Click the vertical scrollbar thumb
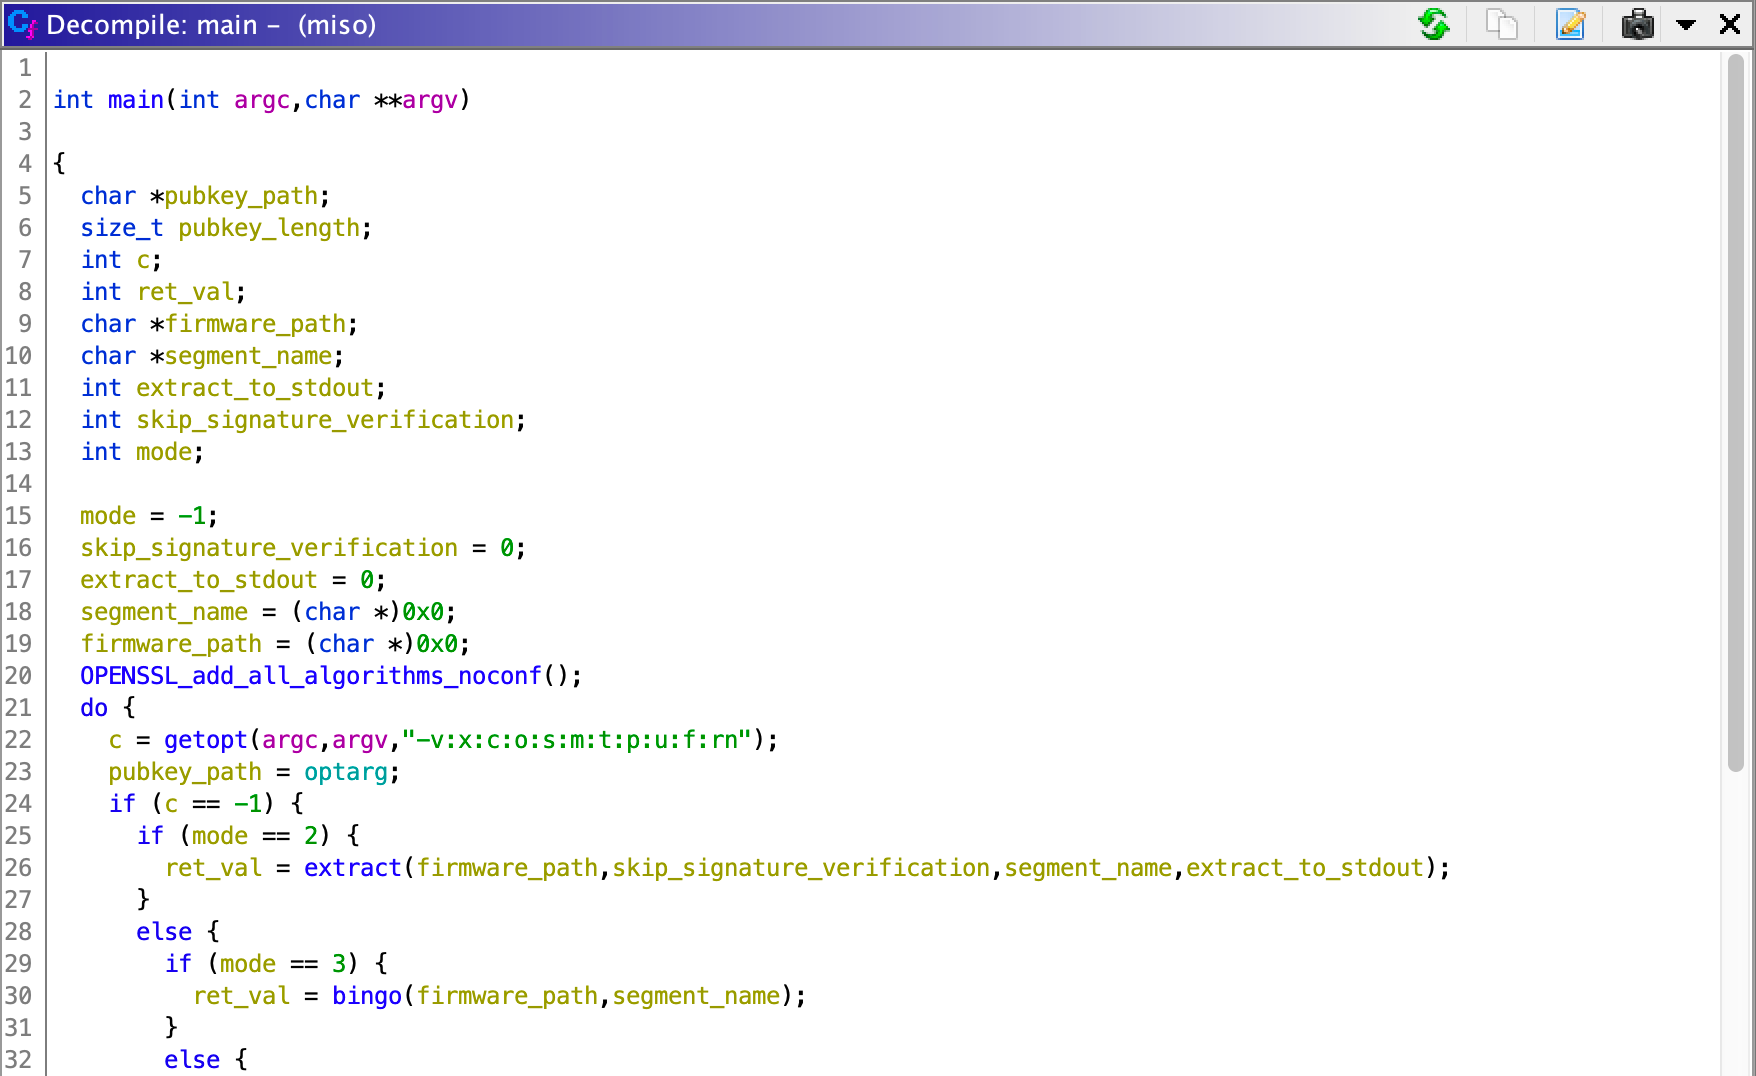Screen dimensions: 1756x1076 click(x=1735, y=410)
